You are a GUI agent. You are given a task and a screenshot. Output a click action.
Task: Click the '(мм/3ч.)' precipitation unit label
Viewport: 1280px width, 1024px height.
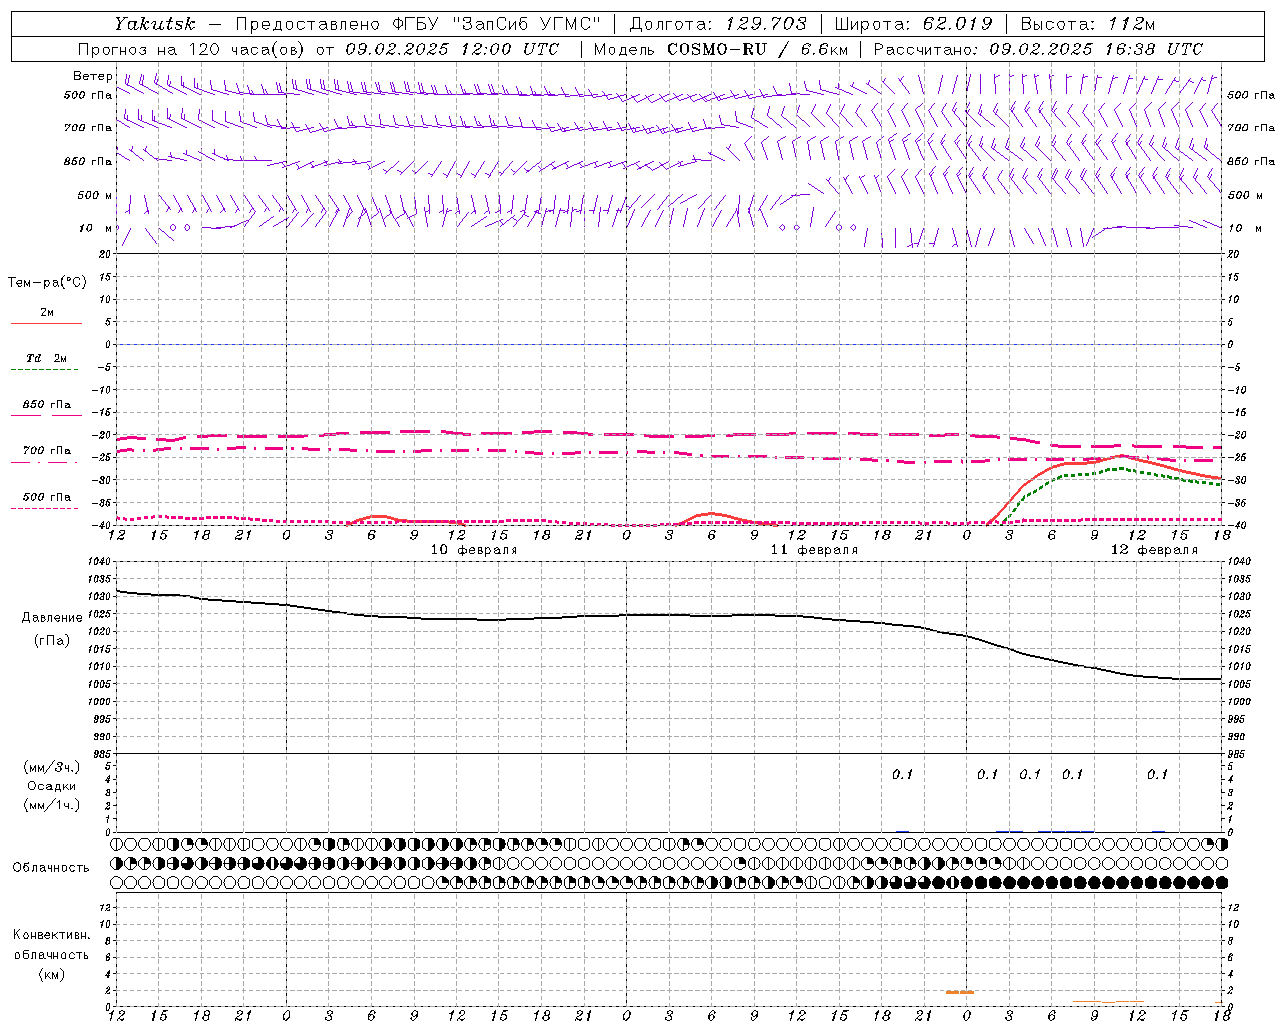point(52,767)
